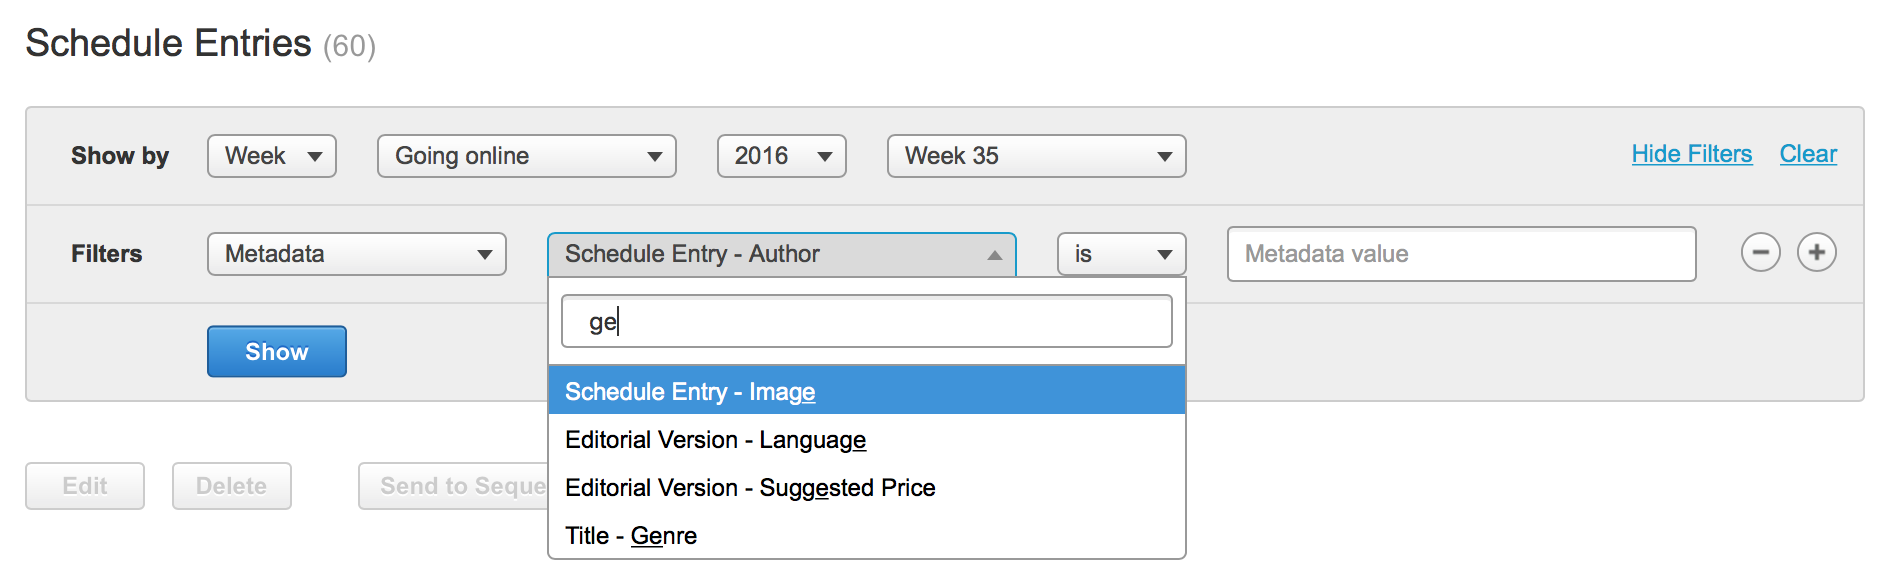
Task: Collapse the Schedule Entry - Author dropdown
Action: pos(781,254)
